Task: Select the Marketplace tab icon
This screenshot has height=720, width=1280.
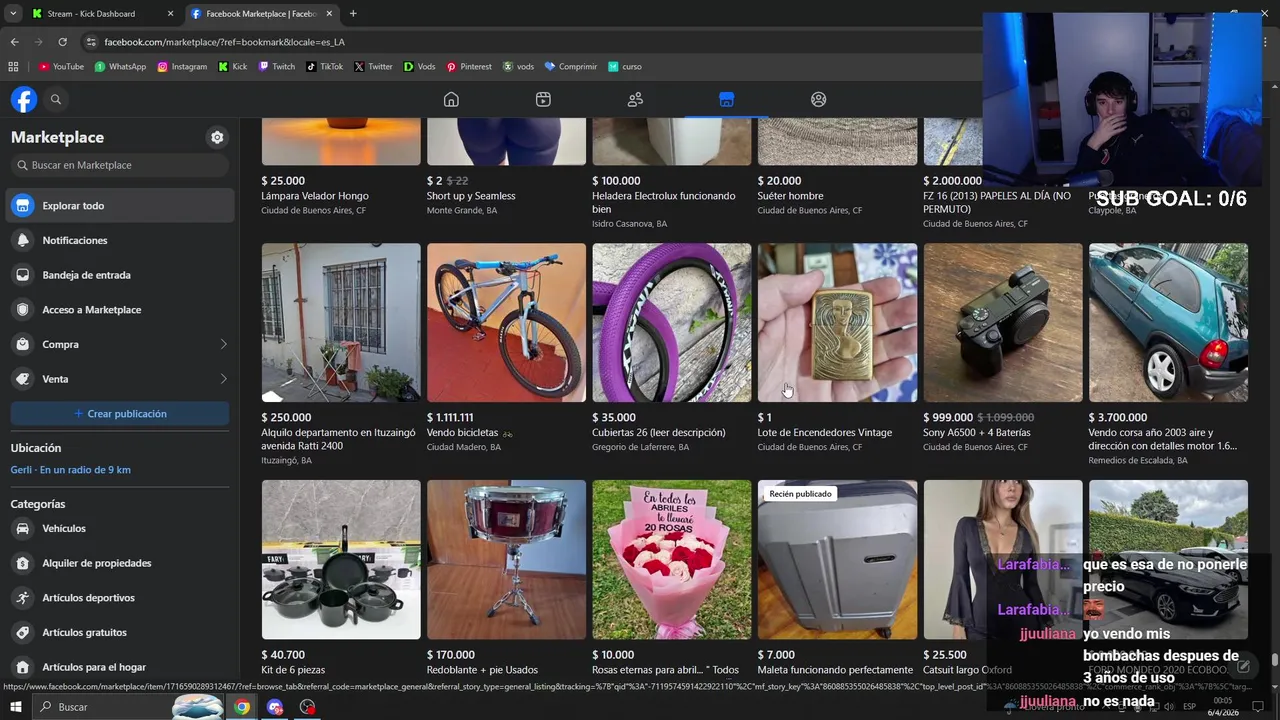Action: click(726, 99)
